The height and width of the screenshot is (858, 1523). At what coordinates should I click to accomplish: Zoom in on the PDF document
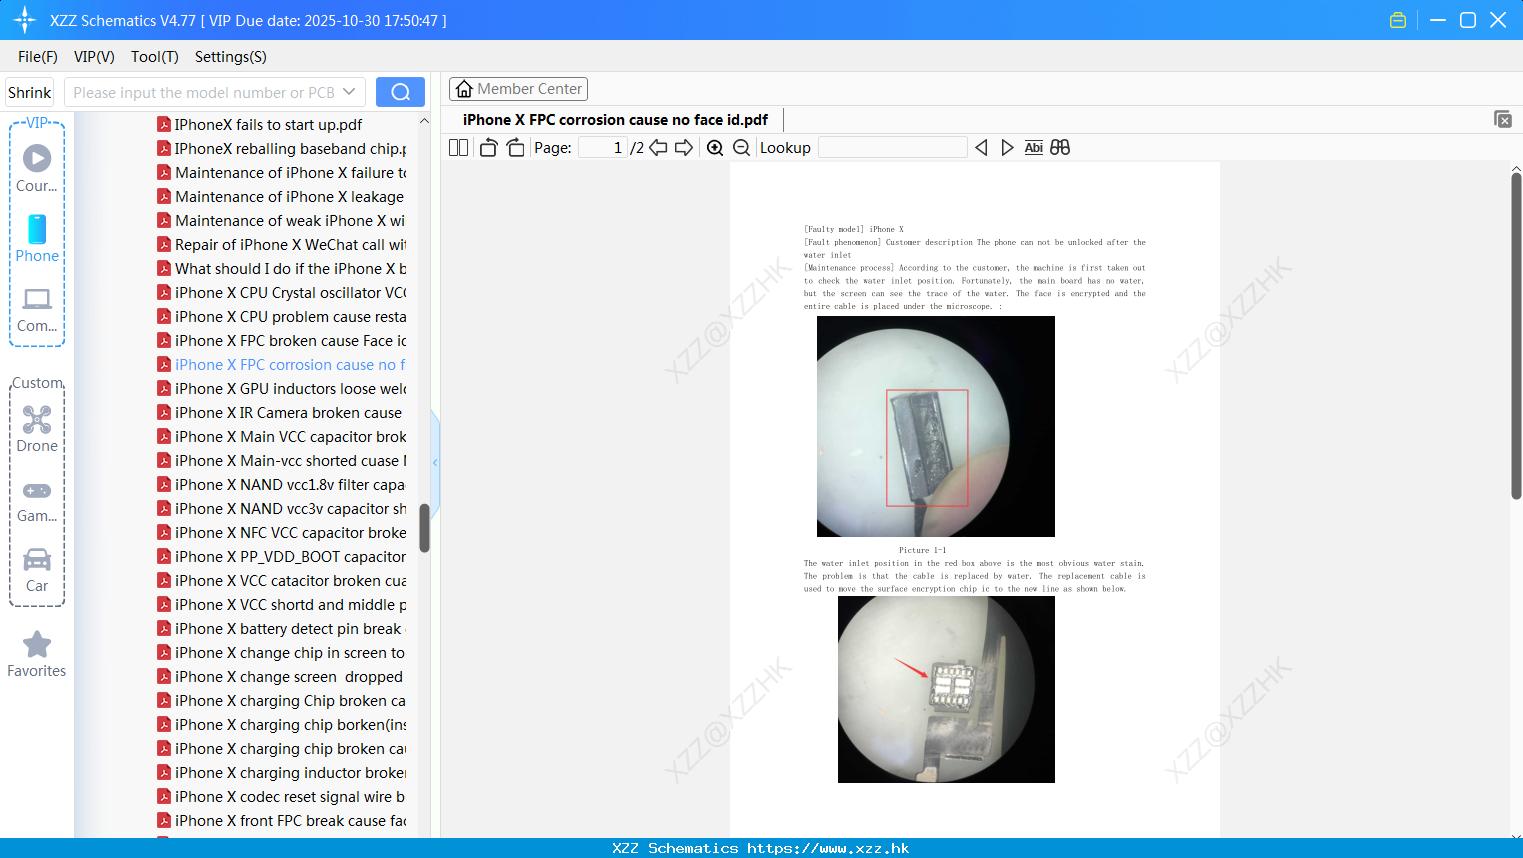click(x=715, y=148)
